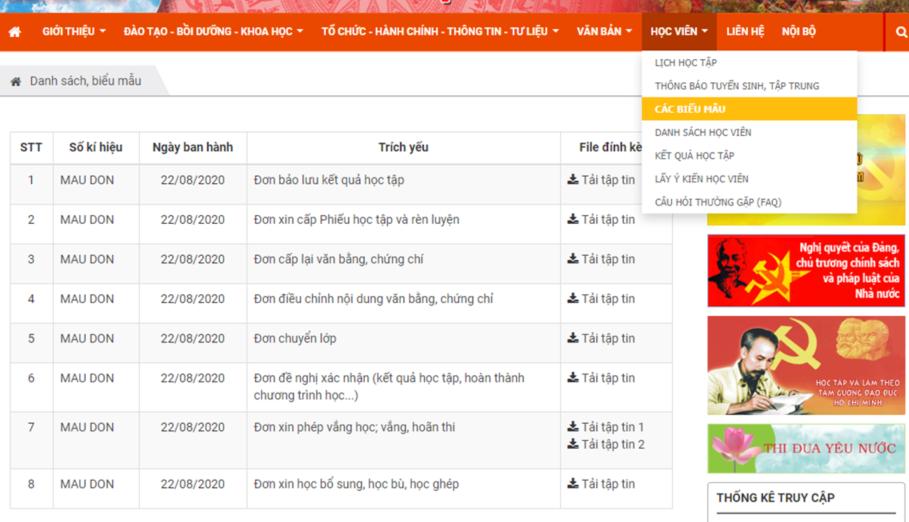Screen dimensions: 909x522
Task: Click the home icon in navigation bar
Action: pos(14,32)
